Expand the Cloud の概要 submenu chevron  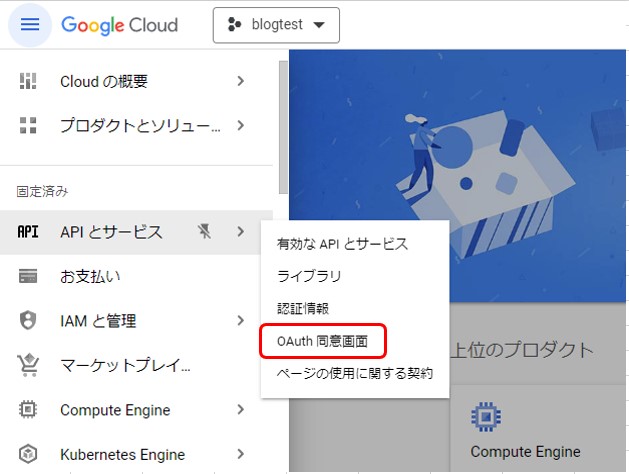click(240, 81)
